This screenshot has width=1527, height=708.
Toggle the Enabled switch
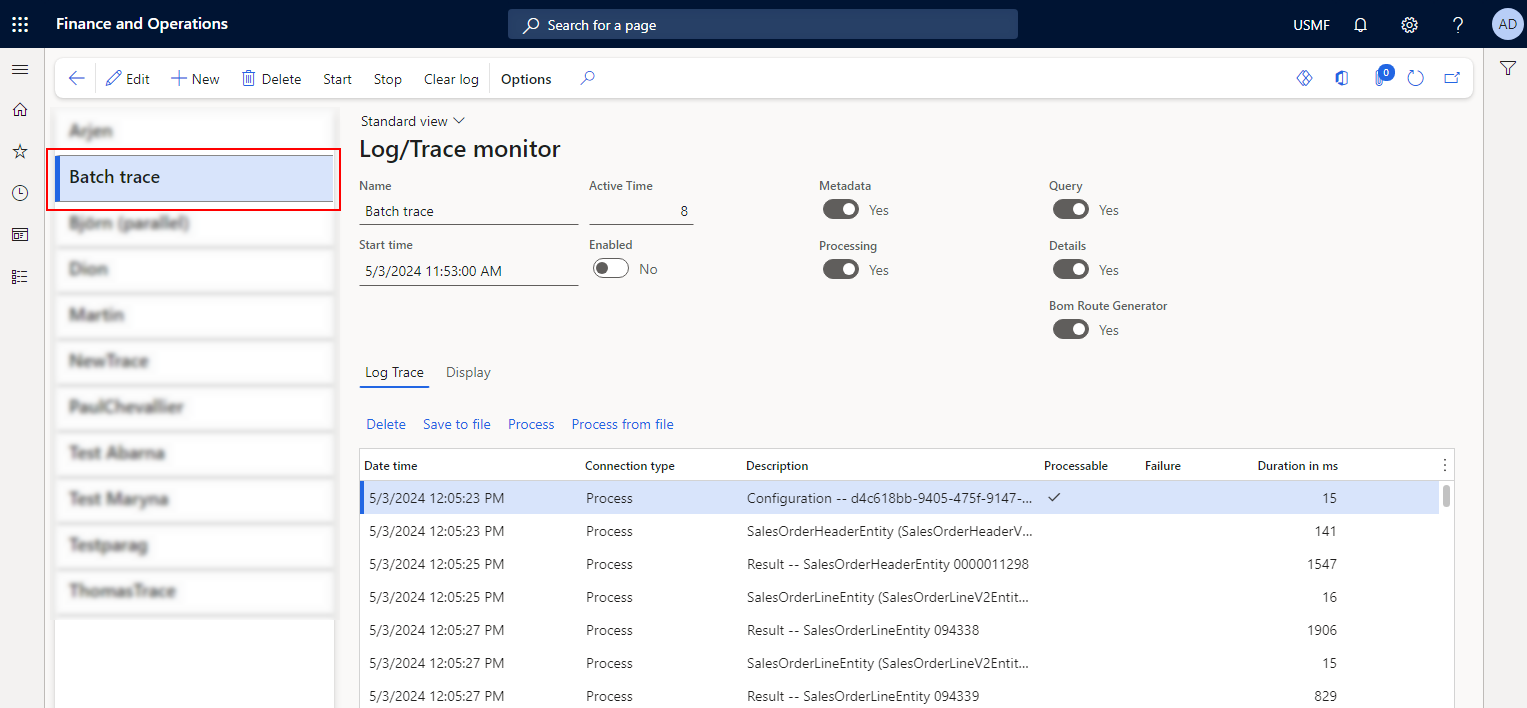point(611,269)
